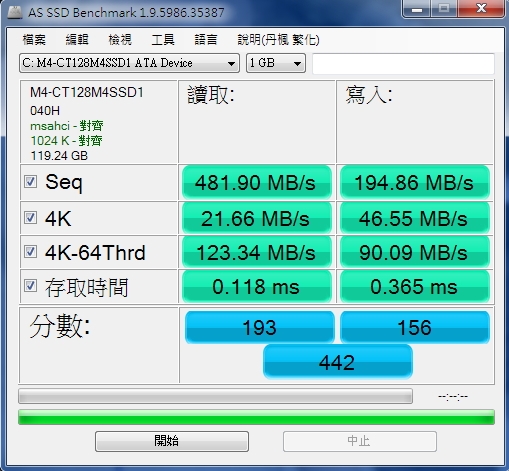Open the 編輯 menu

pos(77,40)
